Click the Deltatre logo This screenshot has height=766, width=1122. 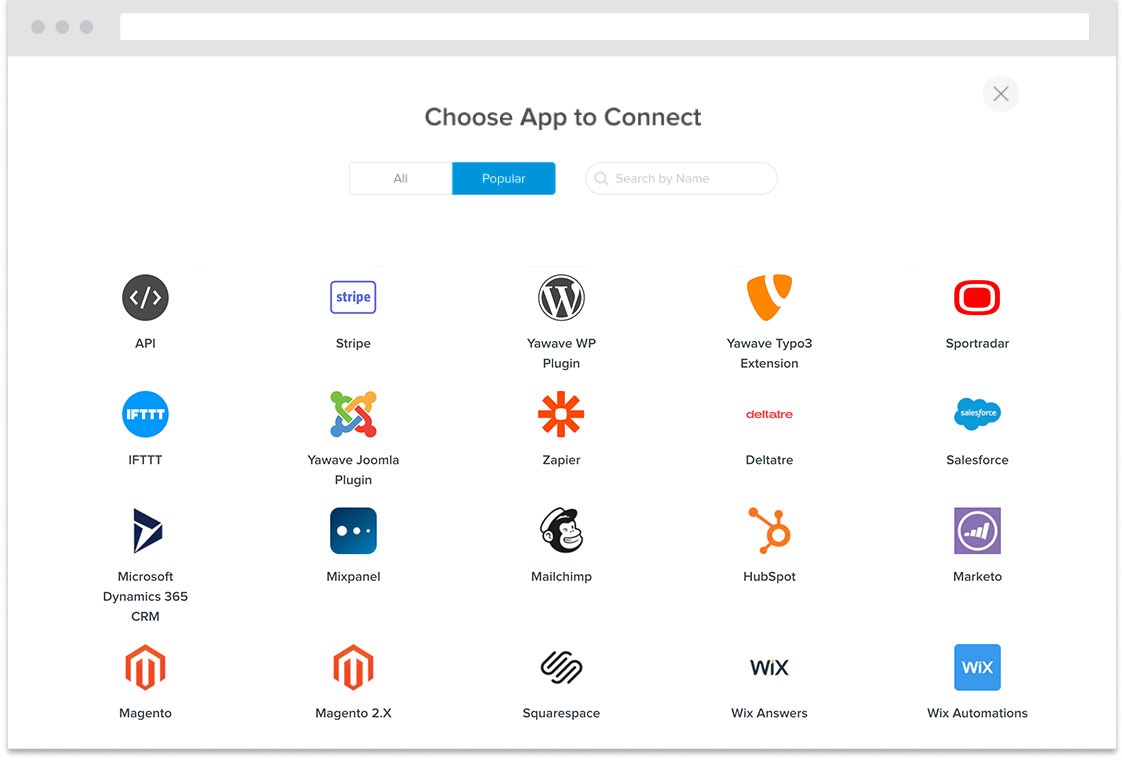[769, 414]
